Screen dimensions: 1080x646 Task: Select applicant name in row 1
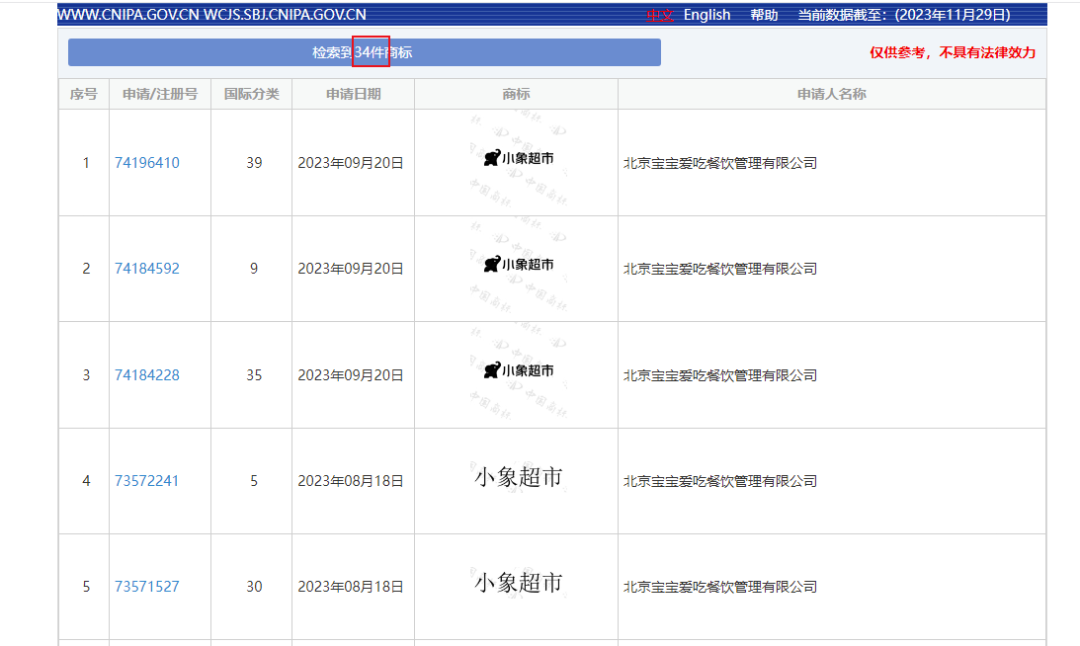point(720,163)
